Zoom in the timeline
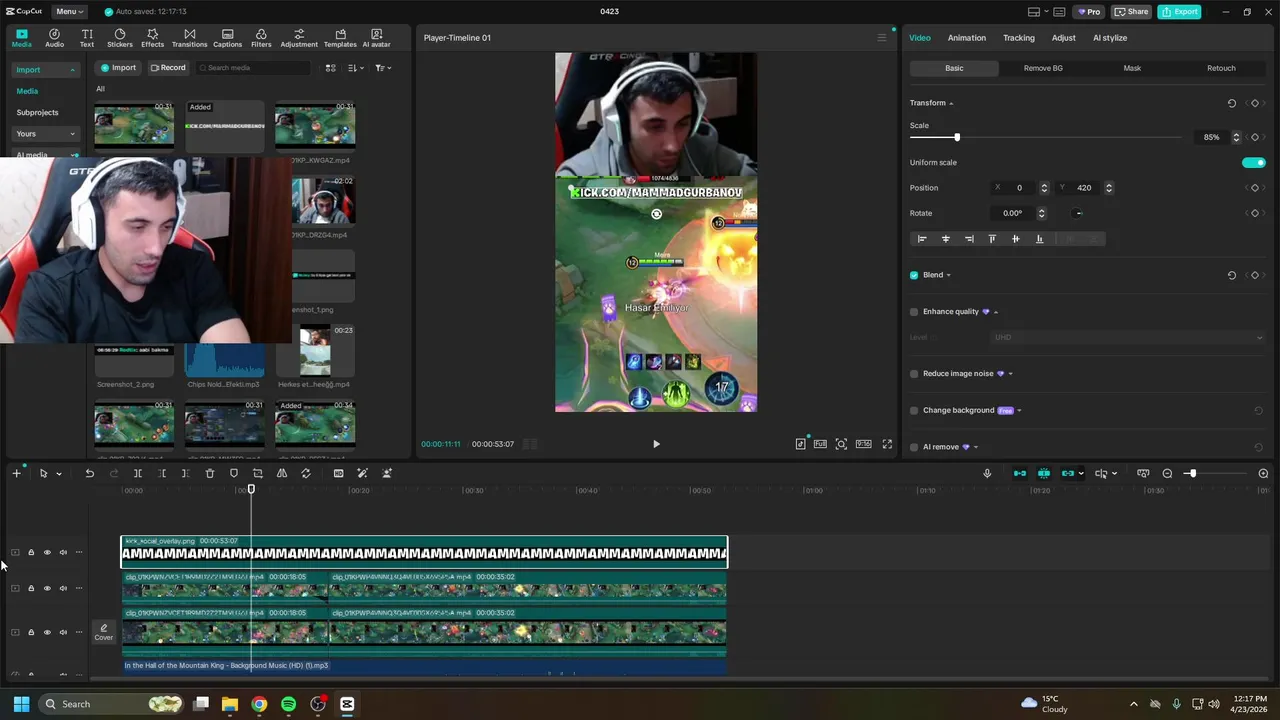1280x720 pixels. click(1263, 473)
